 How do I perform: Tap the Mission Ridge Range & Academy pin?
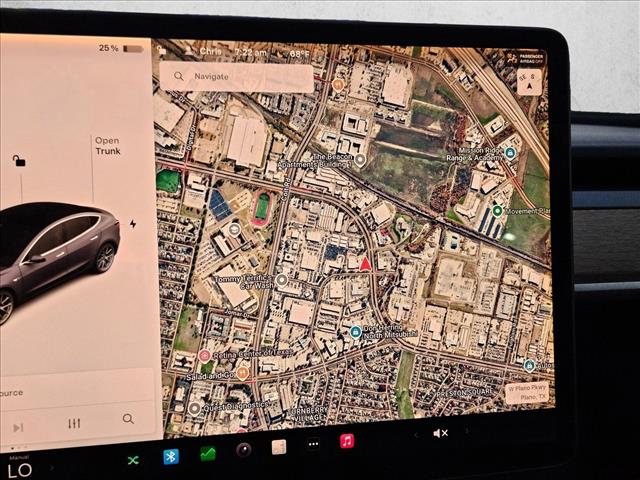pos(510,153)
